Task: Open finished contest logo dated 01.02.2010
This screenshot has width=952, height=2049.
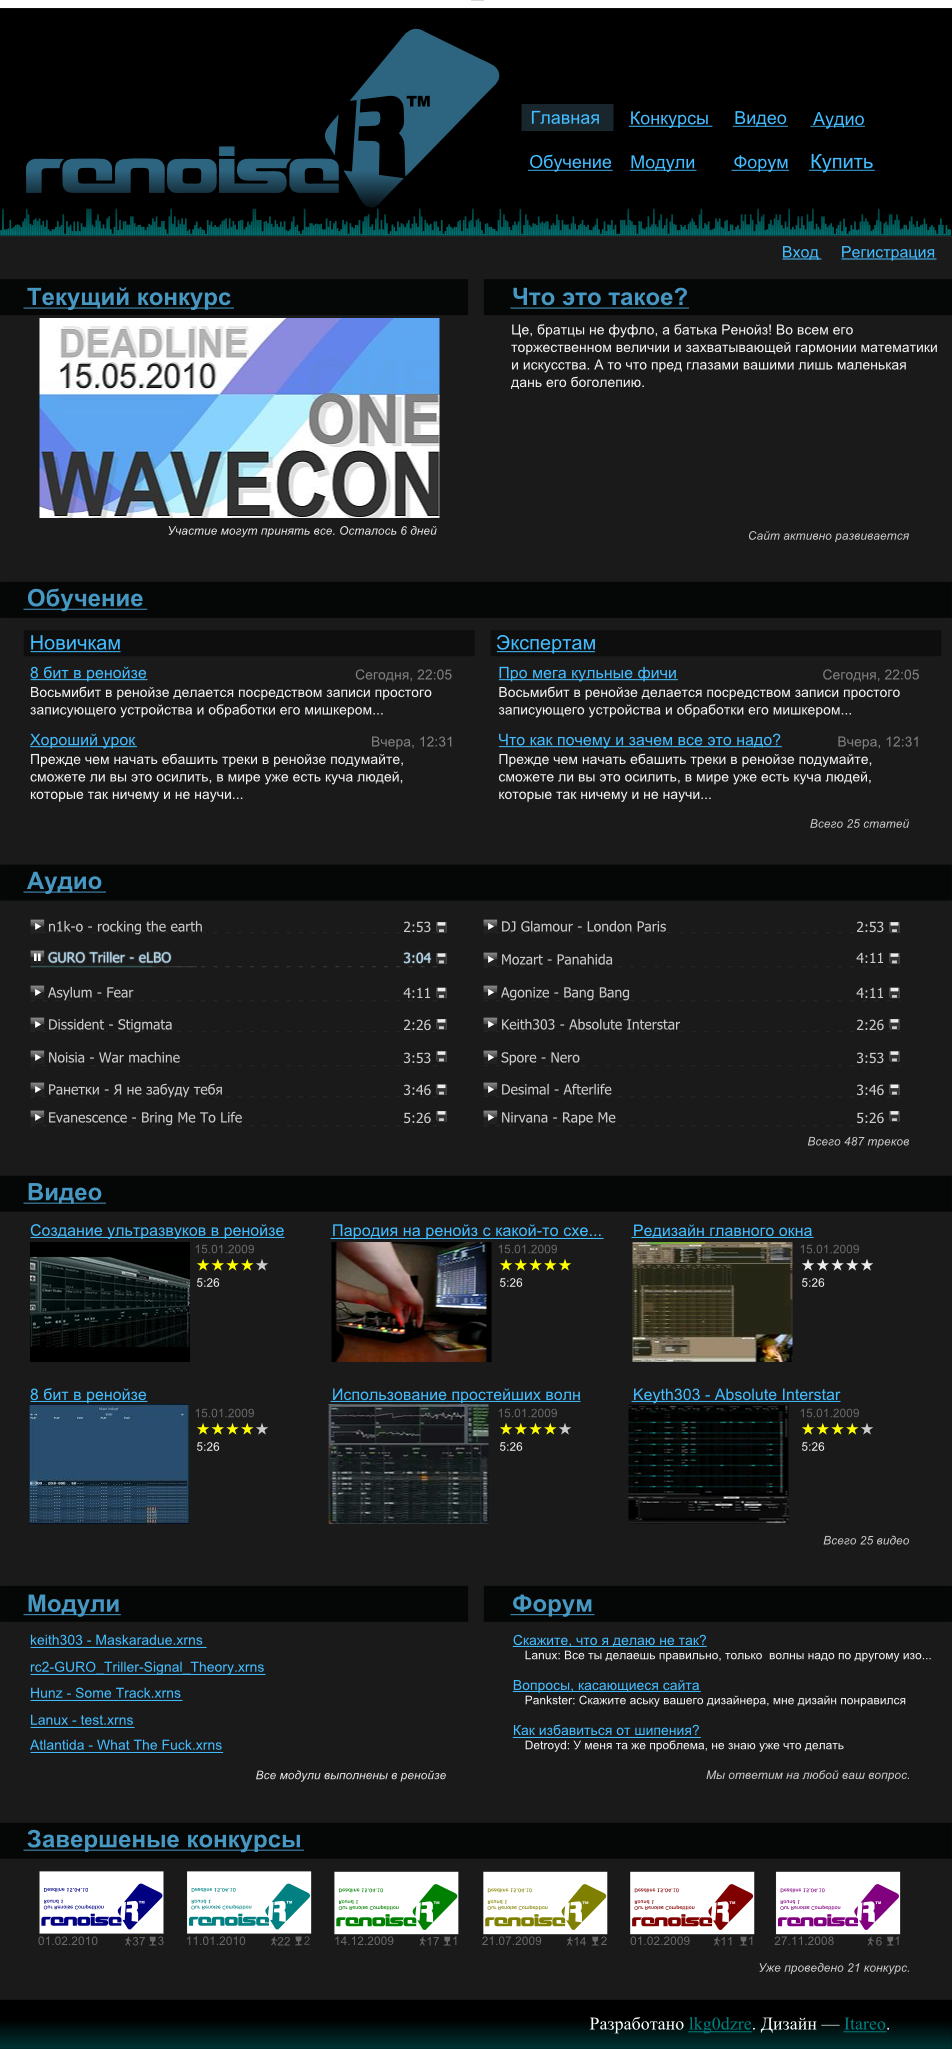Action: point(101,1903)
